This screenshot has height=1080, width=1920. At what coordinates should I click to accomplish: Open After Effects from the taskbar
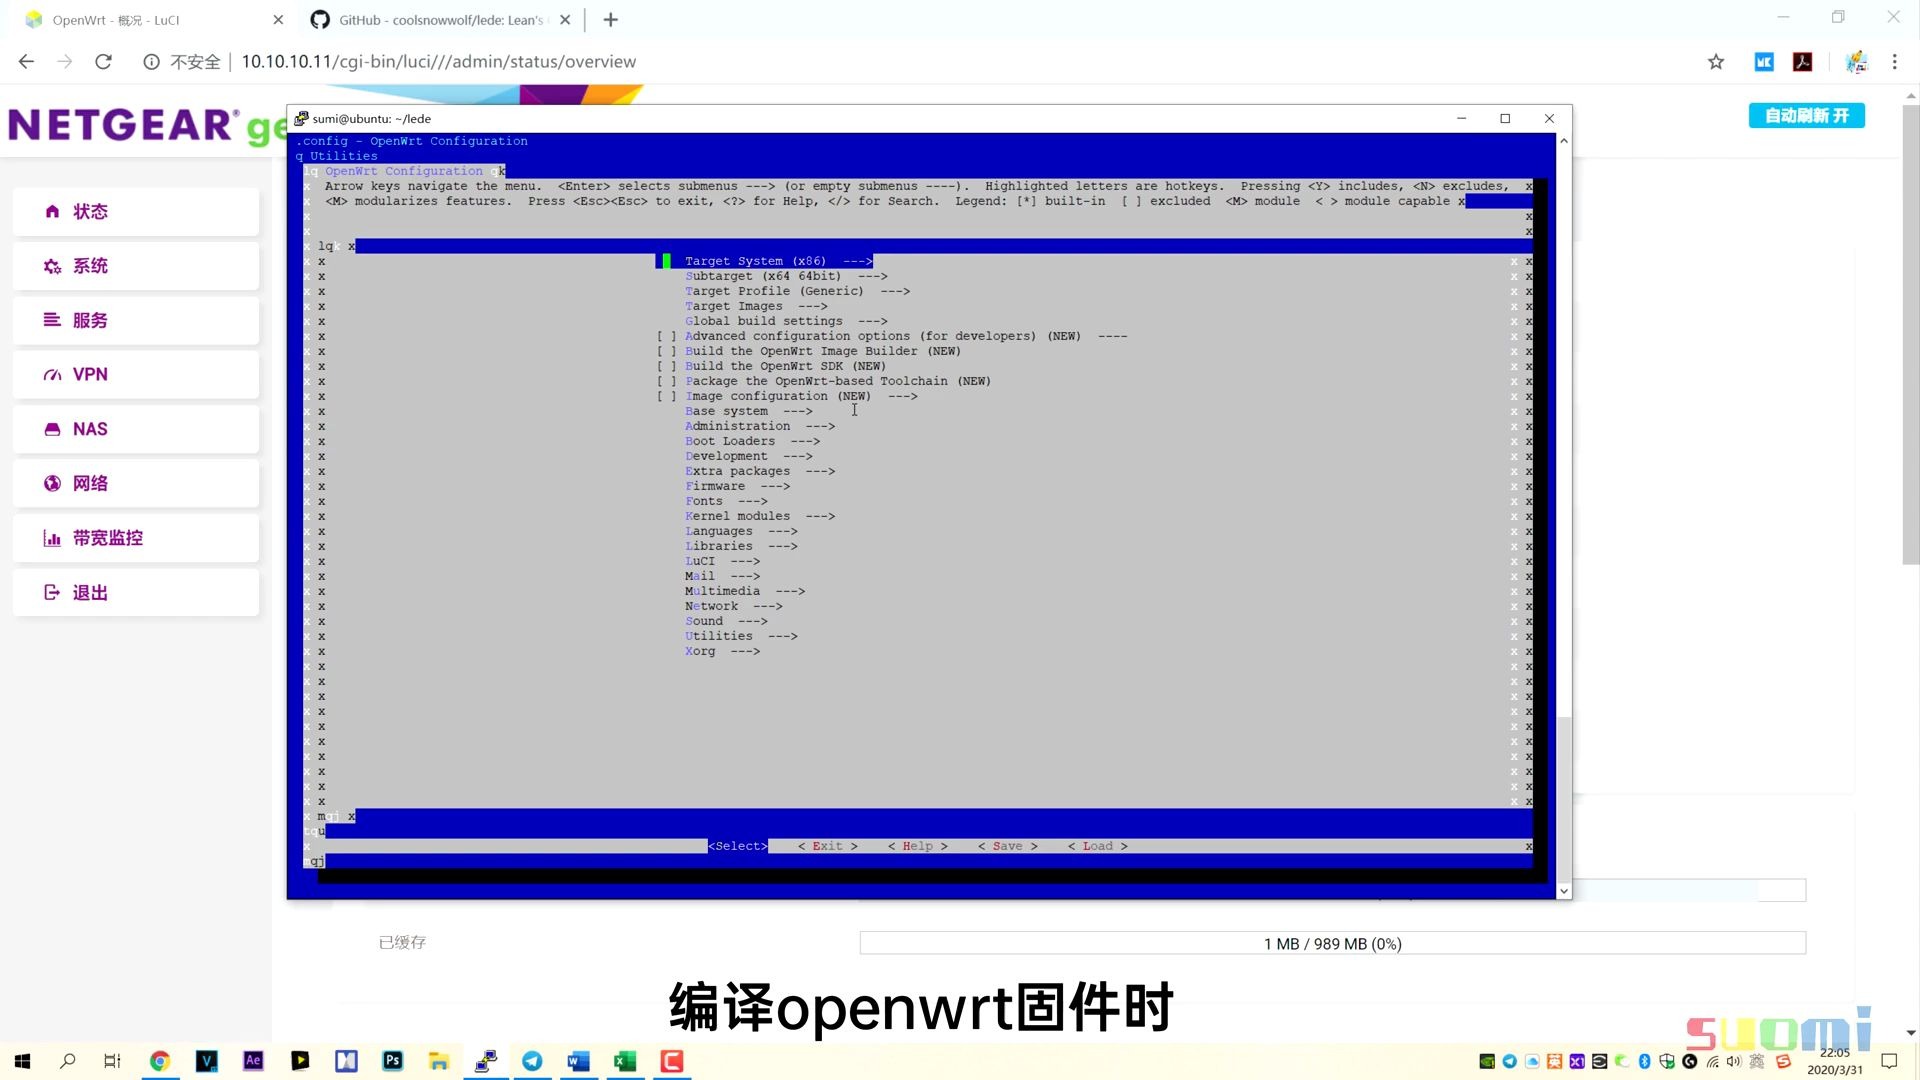tap(253, 1061)
